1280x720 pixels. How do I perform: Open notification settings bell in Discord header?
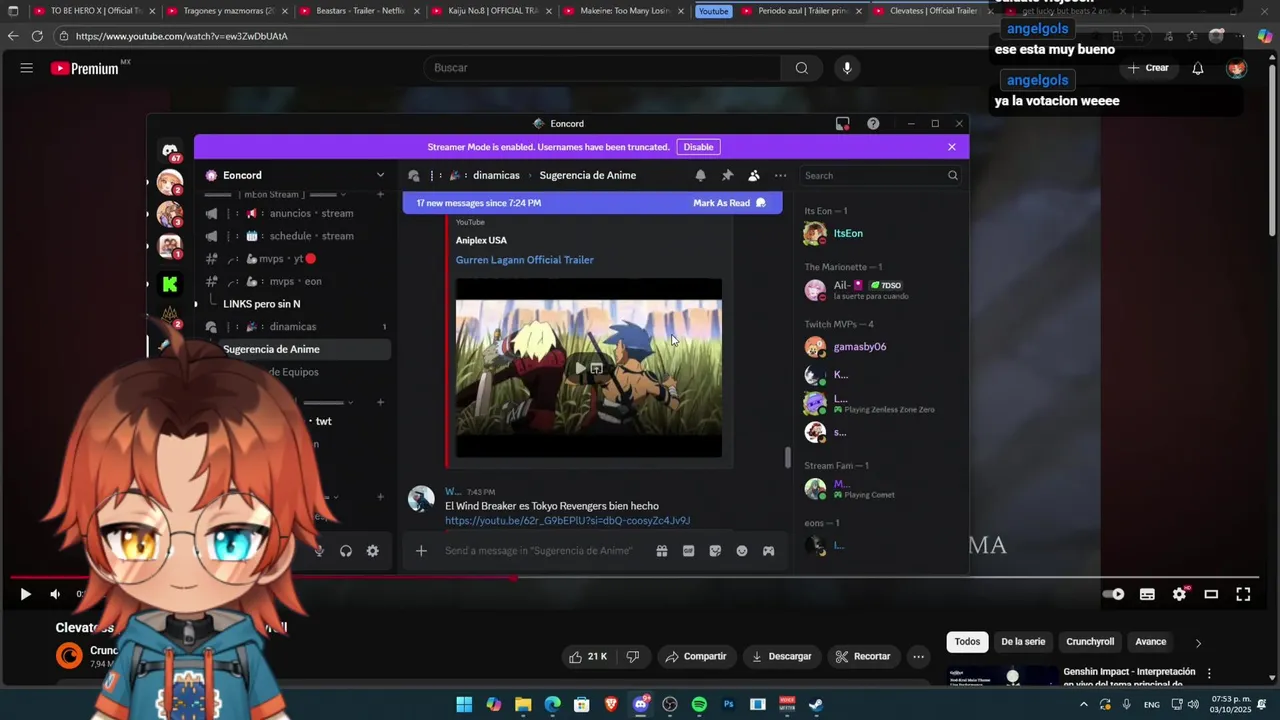point(700,175)
